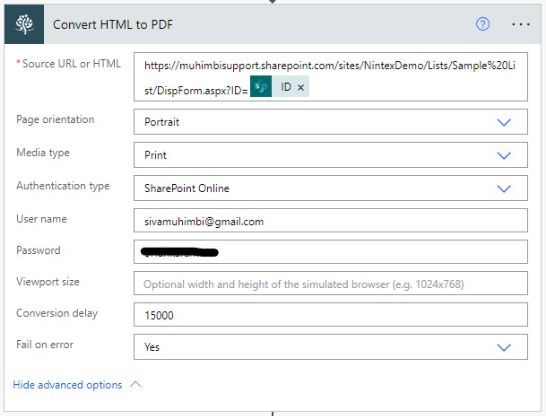Click the Password input field
Image resolution: width=546 pixels, height=416 pixels.
(330, 252)
